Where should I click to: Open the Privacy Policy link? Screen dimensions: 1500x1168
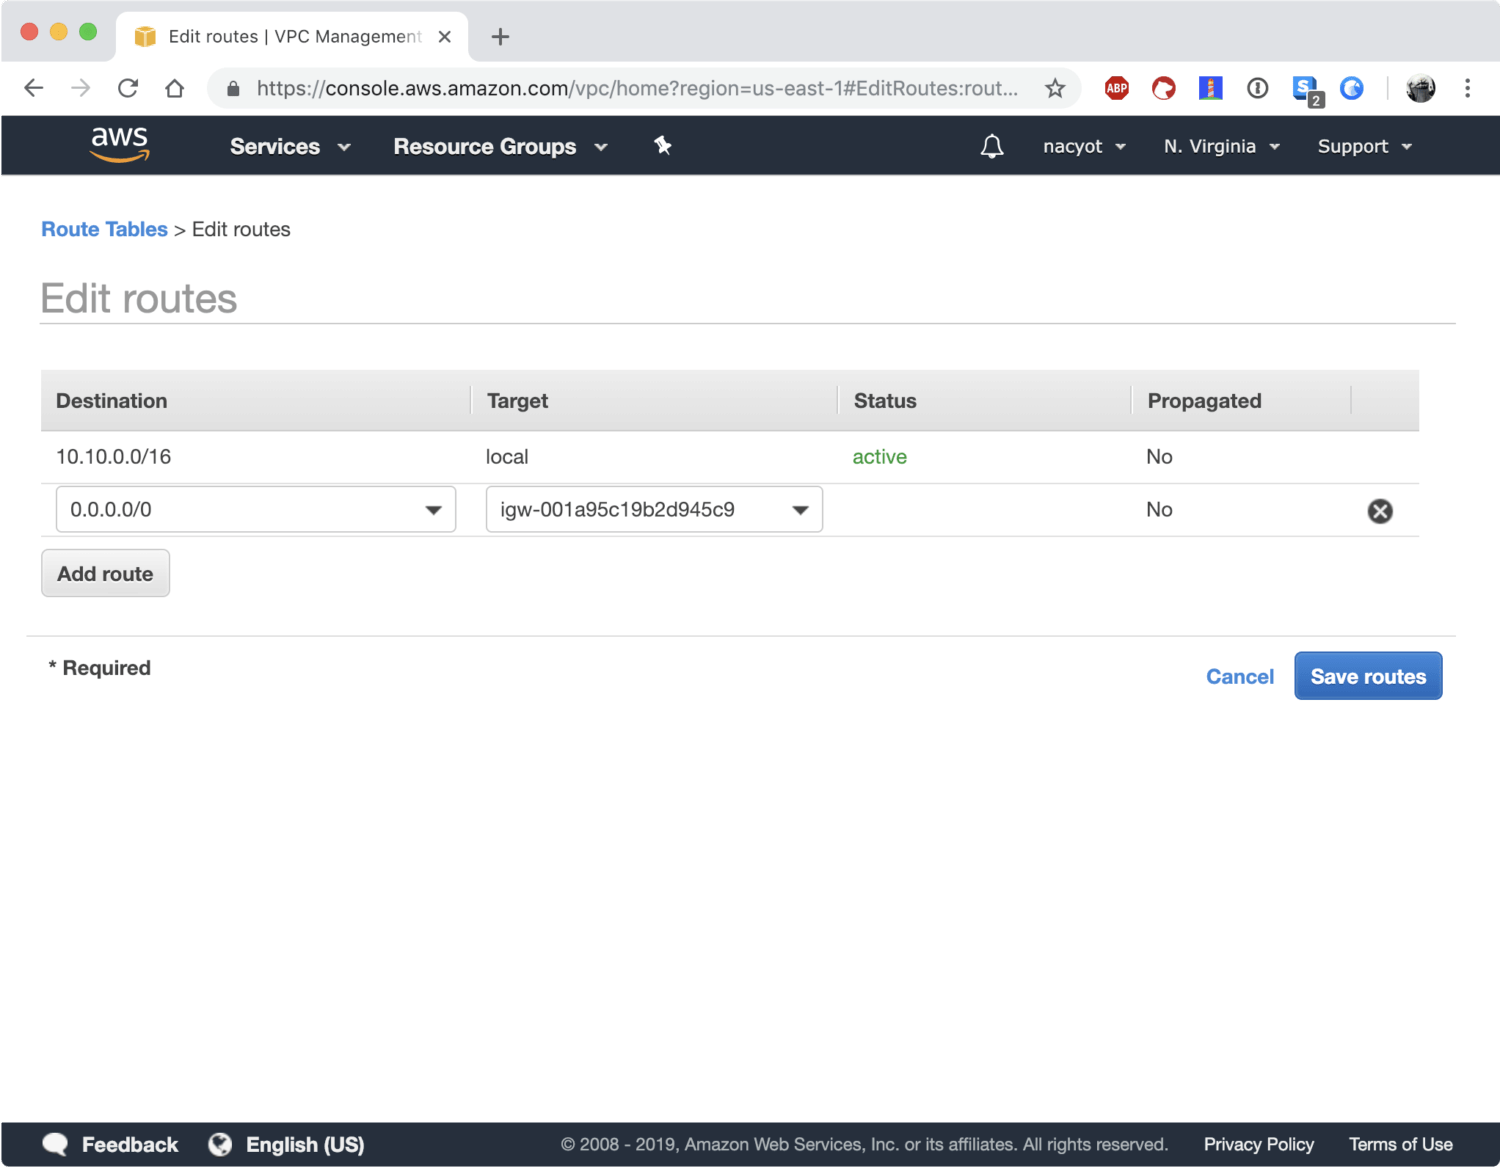click(1259, 1144)
